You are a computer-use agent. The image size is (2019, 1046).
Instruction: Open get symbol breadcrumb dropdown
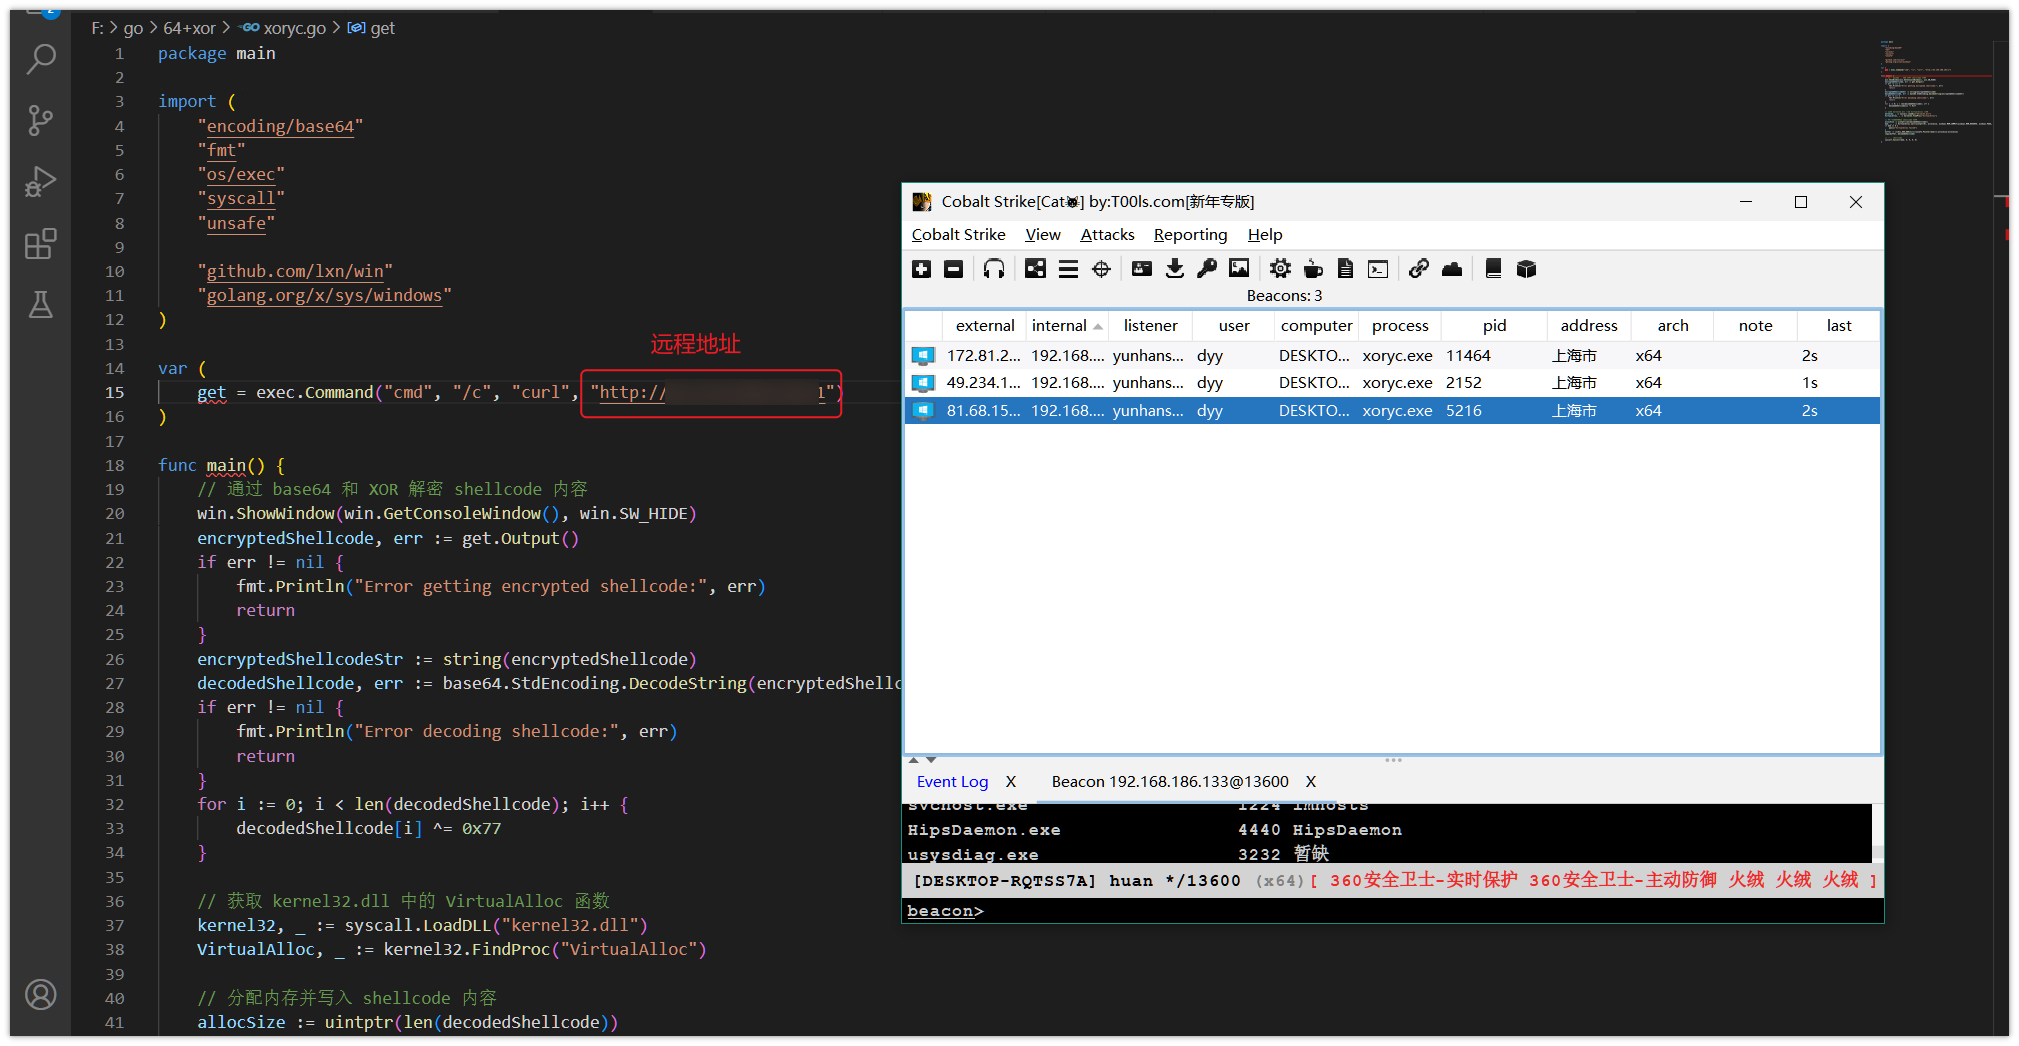pos(371,28)
